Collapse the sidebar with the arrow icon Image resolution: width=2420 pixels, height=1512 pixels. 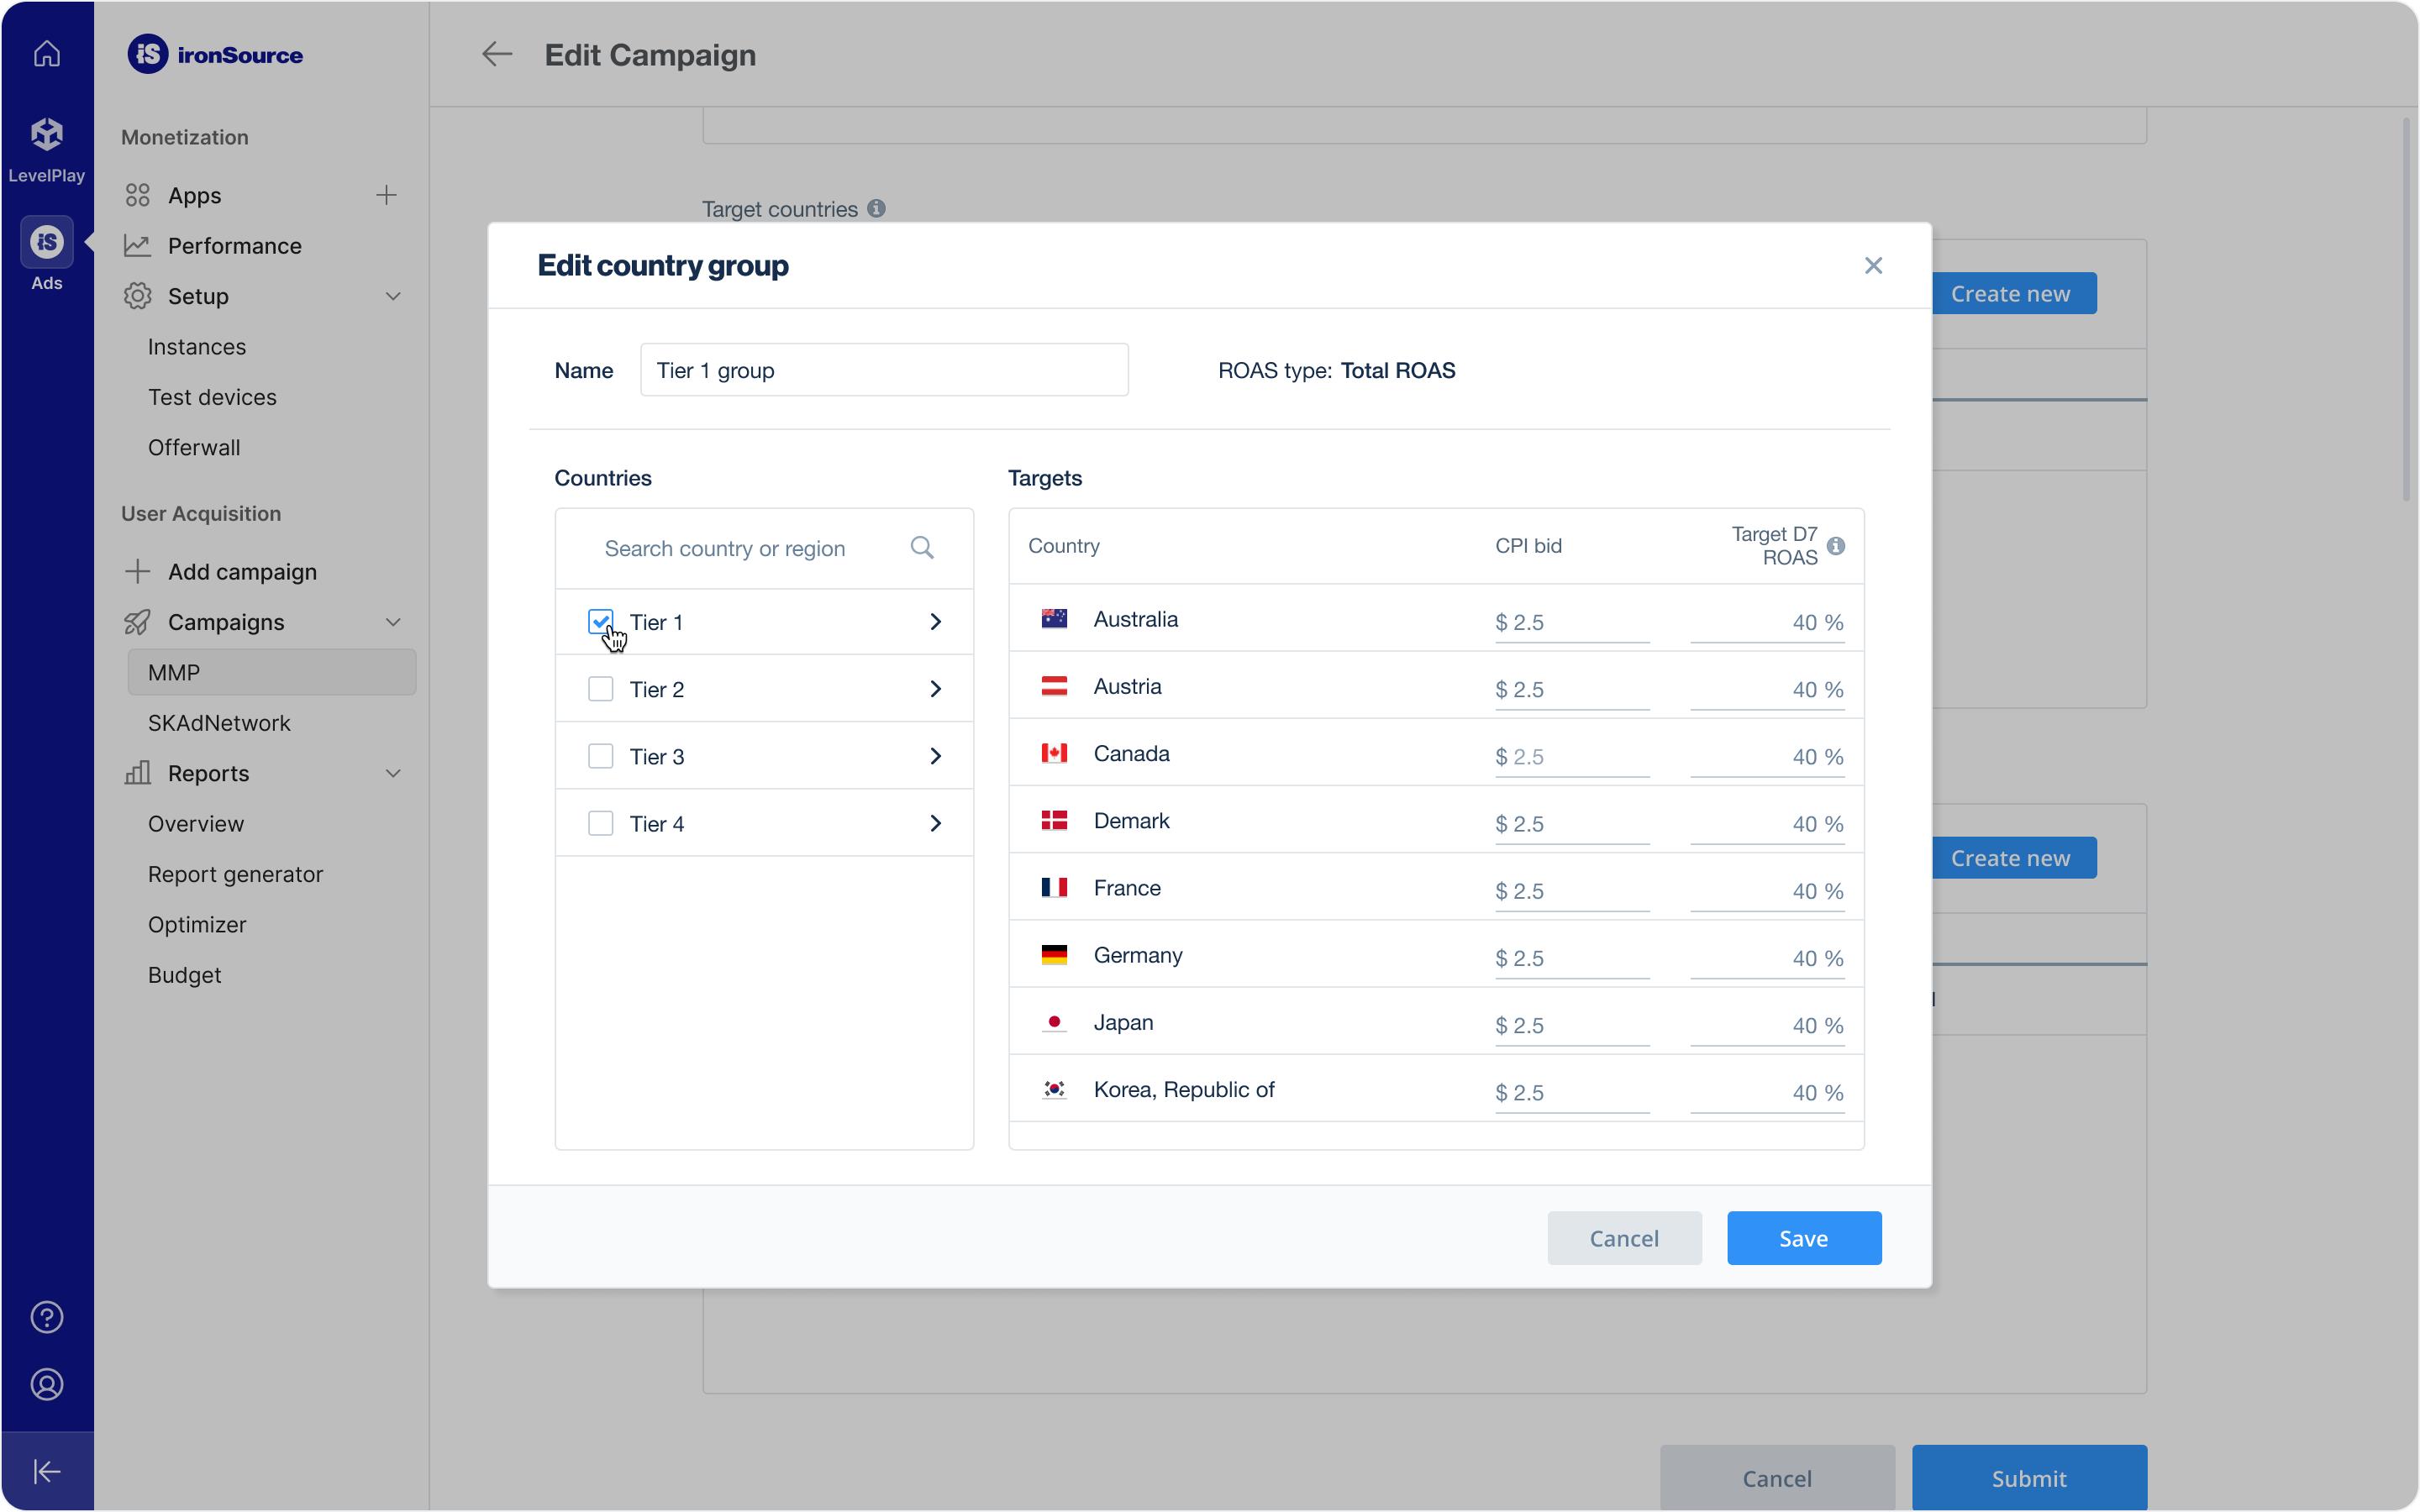(x=47, y=1471)
